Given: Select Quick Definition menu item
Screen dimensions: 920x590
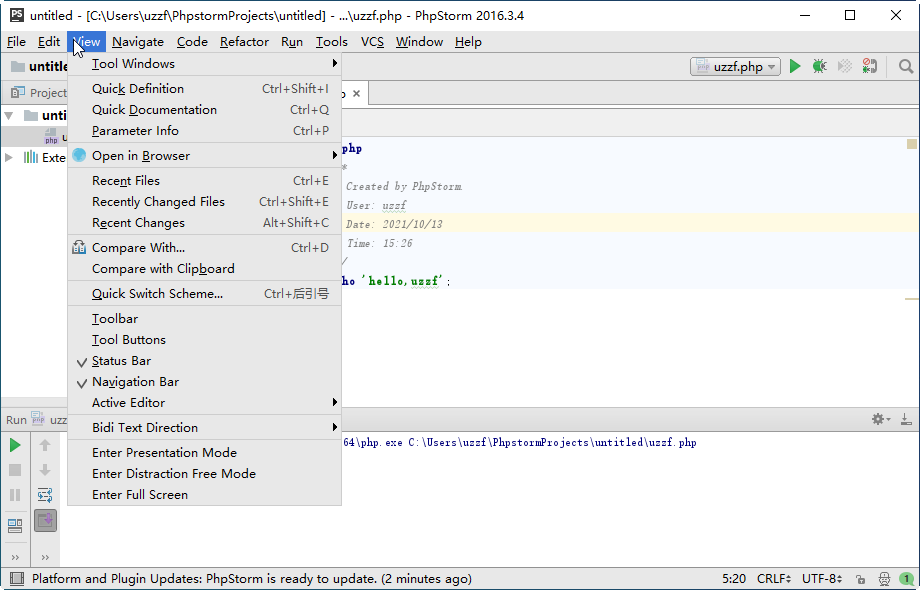Looking at the screenshot, I should click(204, 89).
